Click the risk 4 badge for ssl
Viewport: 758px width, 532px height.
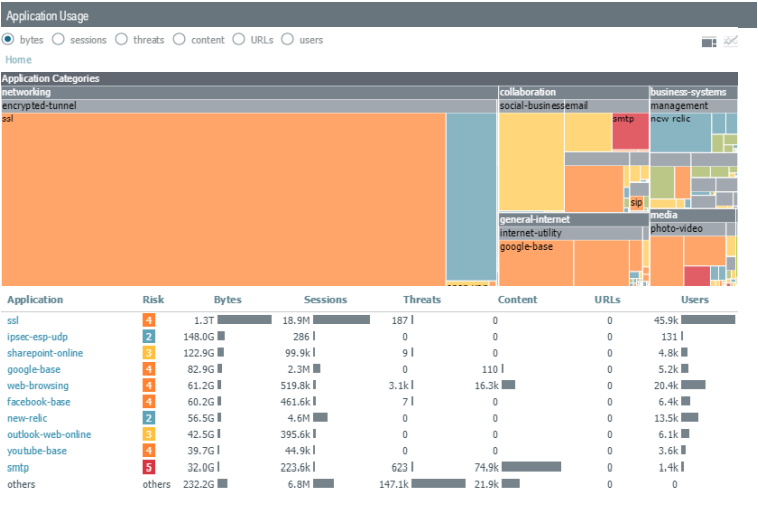(x=148, y=320)
